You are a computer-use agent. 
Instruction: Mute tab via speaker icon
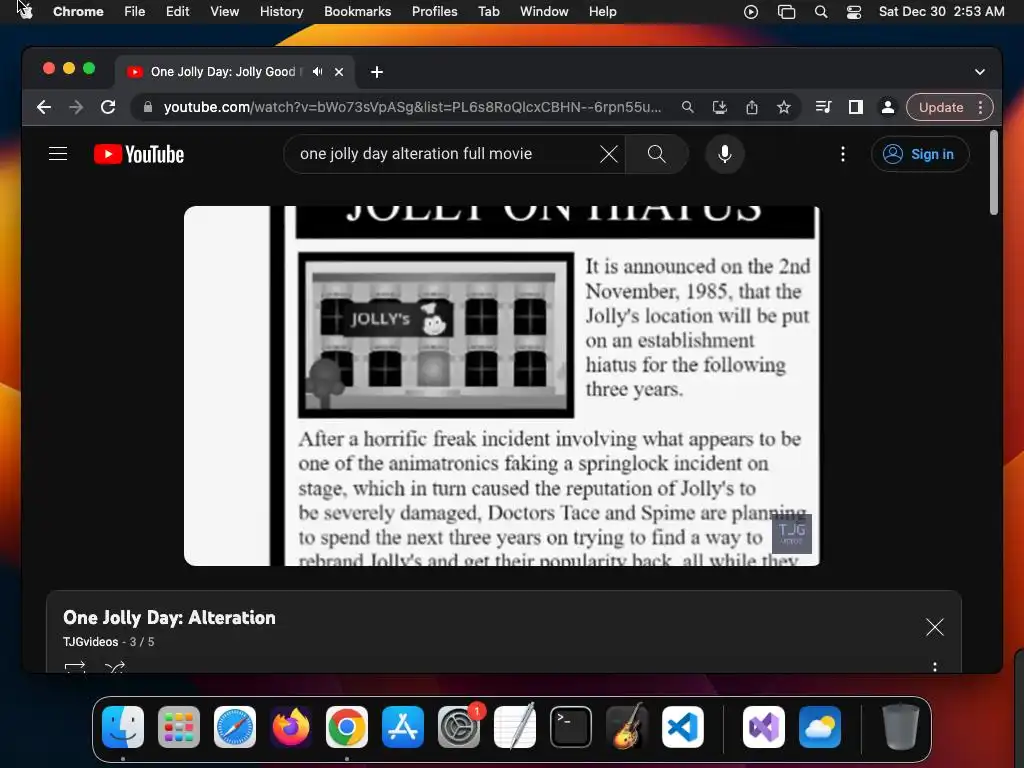[x=317, y=72]
